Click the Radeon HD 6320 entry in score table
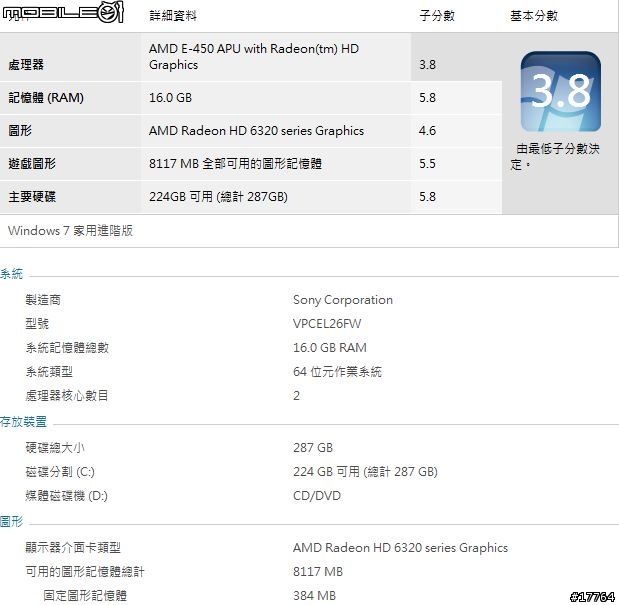619x605 pixels. pos(257,131)
